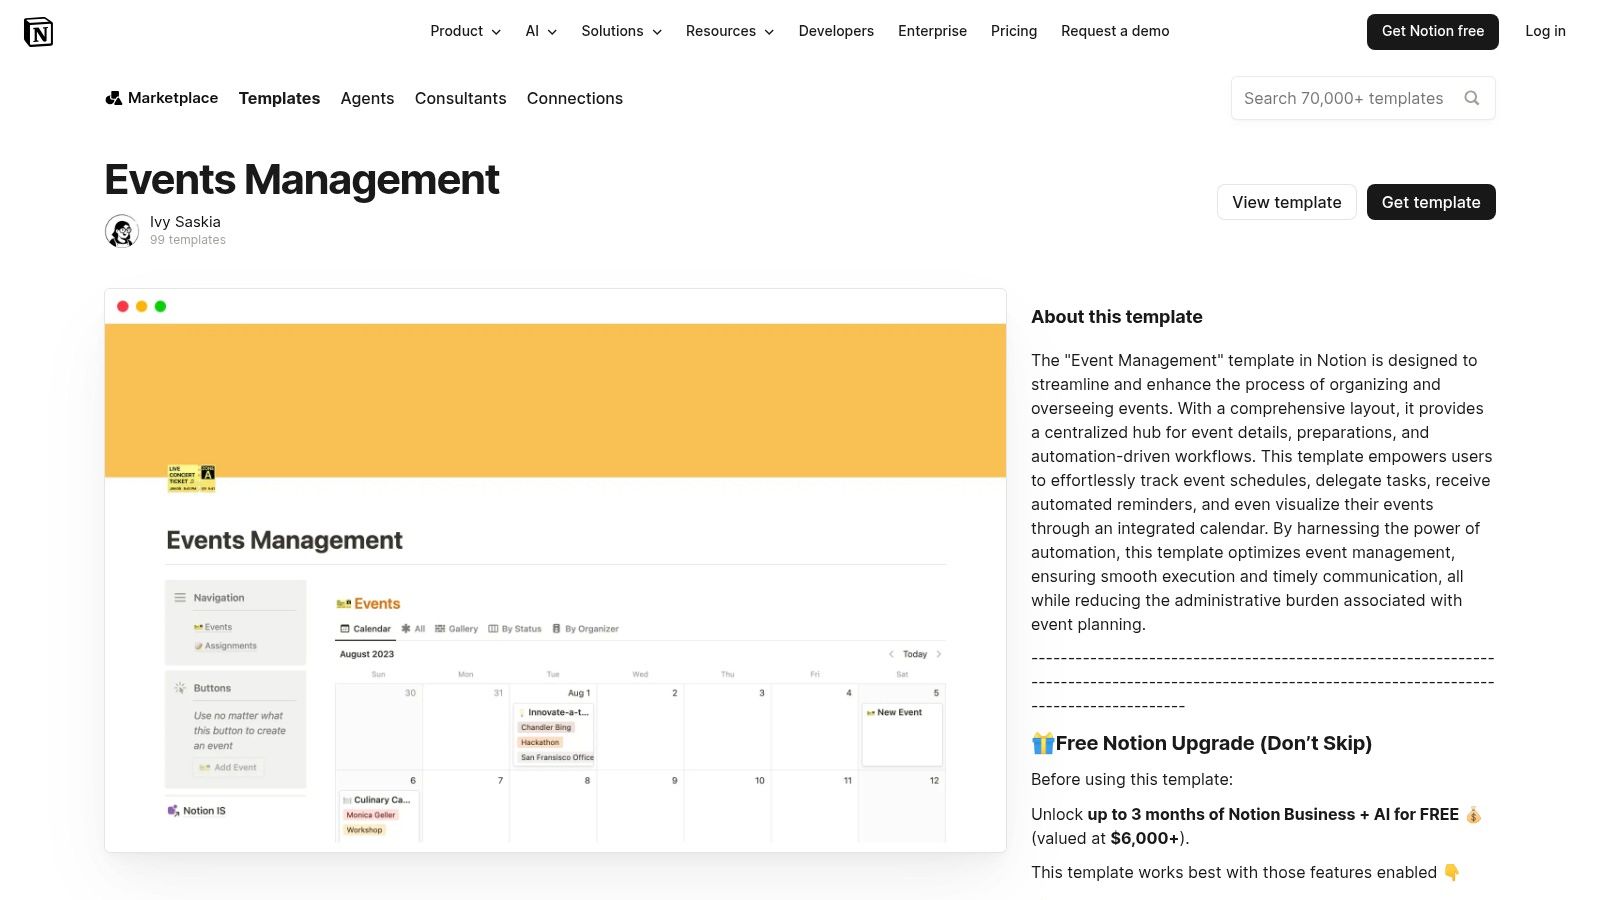Click the Assignments link under Navigation
Screen dimensions: 1600x900
click(226, 646)
